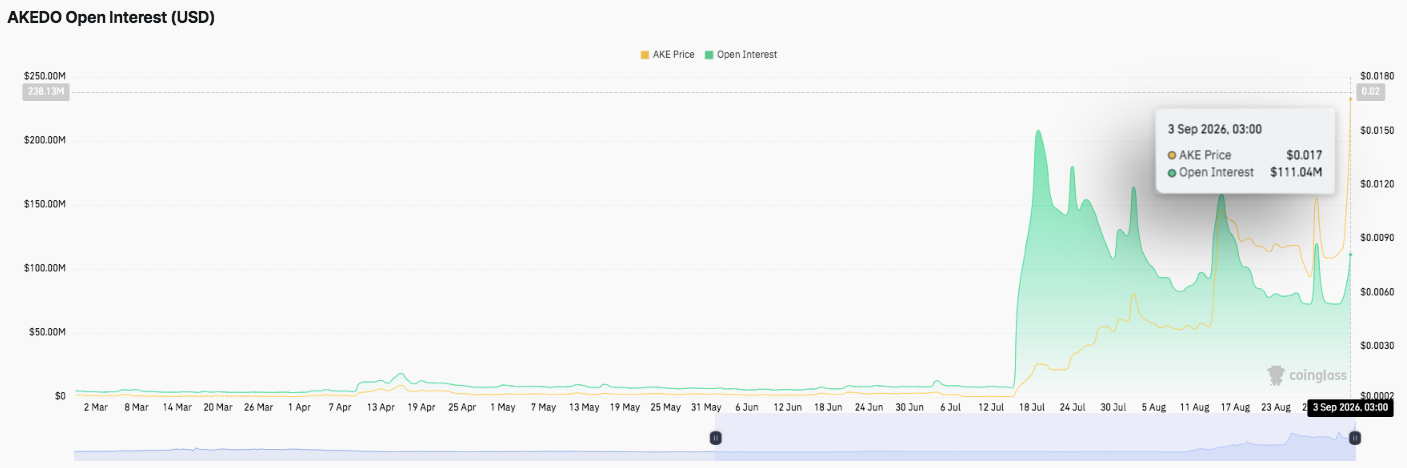Click the 1 Apr date label
Screen dimensions: 1407x468
click(x=298, y=407)
